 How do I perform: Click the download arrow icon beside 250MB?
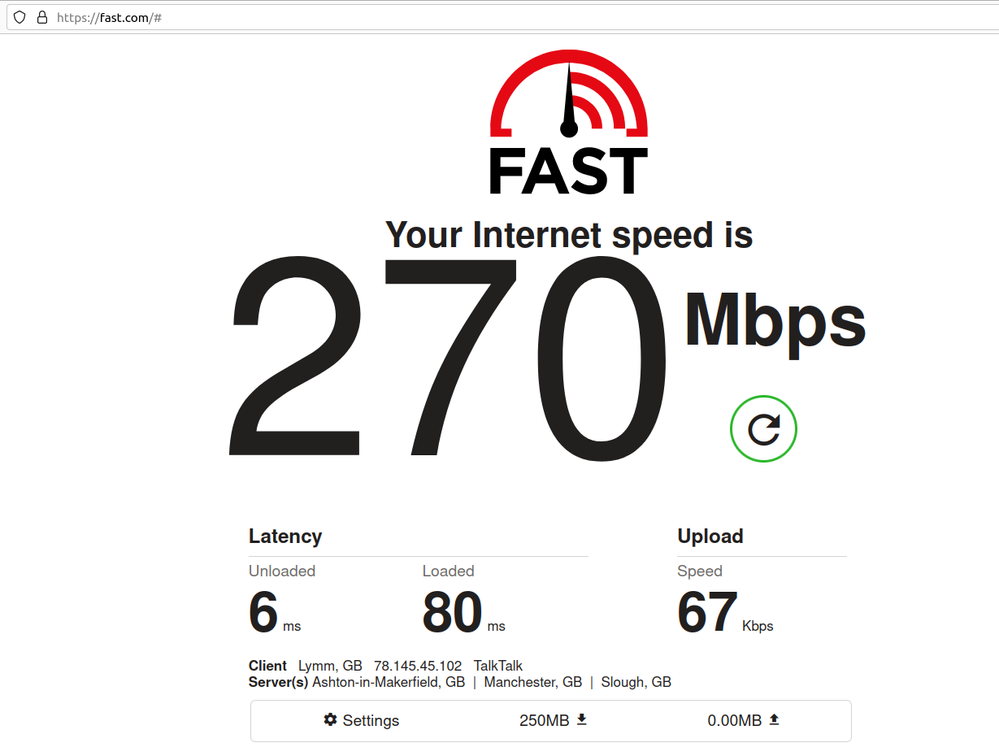(x=582, y=720)
